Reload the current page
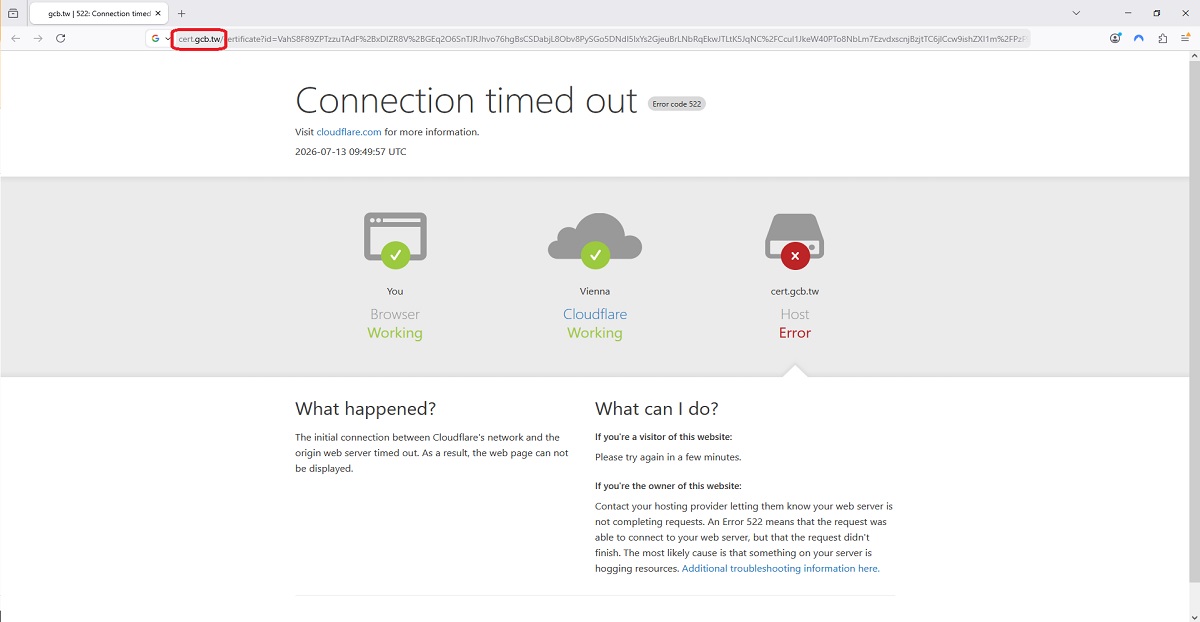The width and height of the screenshot is (1200, 622). pos(61,38)
